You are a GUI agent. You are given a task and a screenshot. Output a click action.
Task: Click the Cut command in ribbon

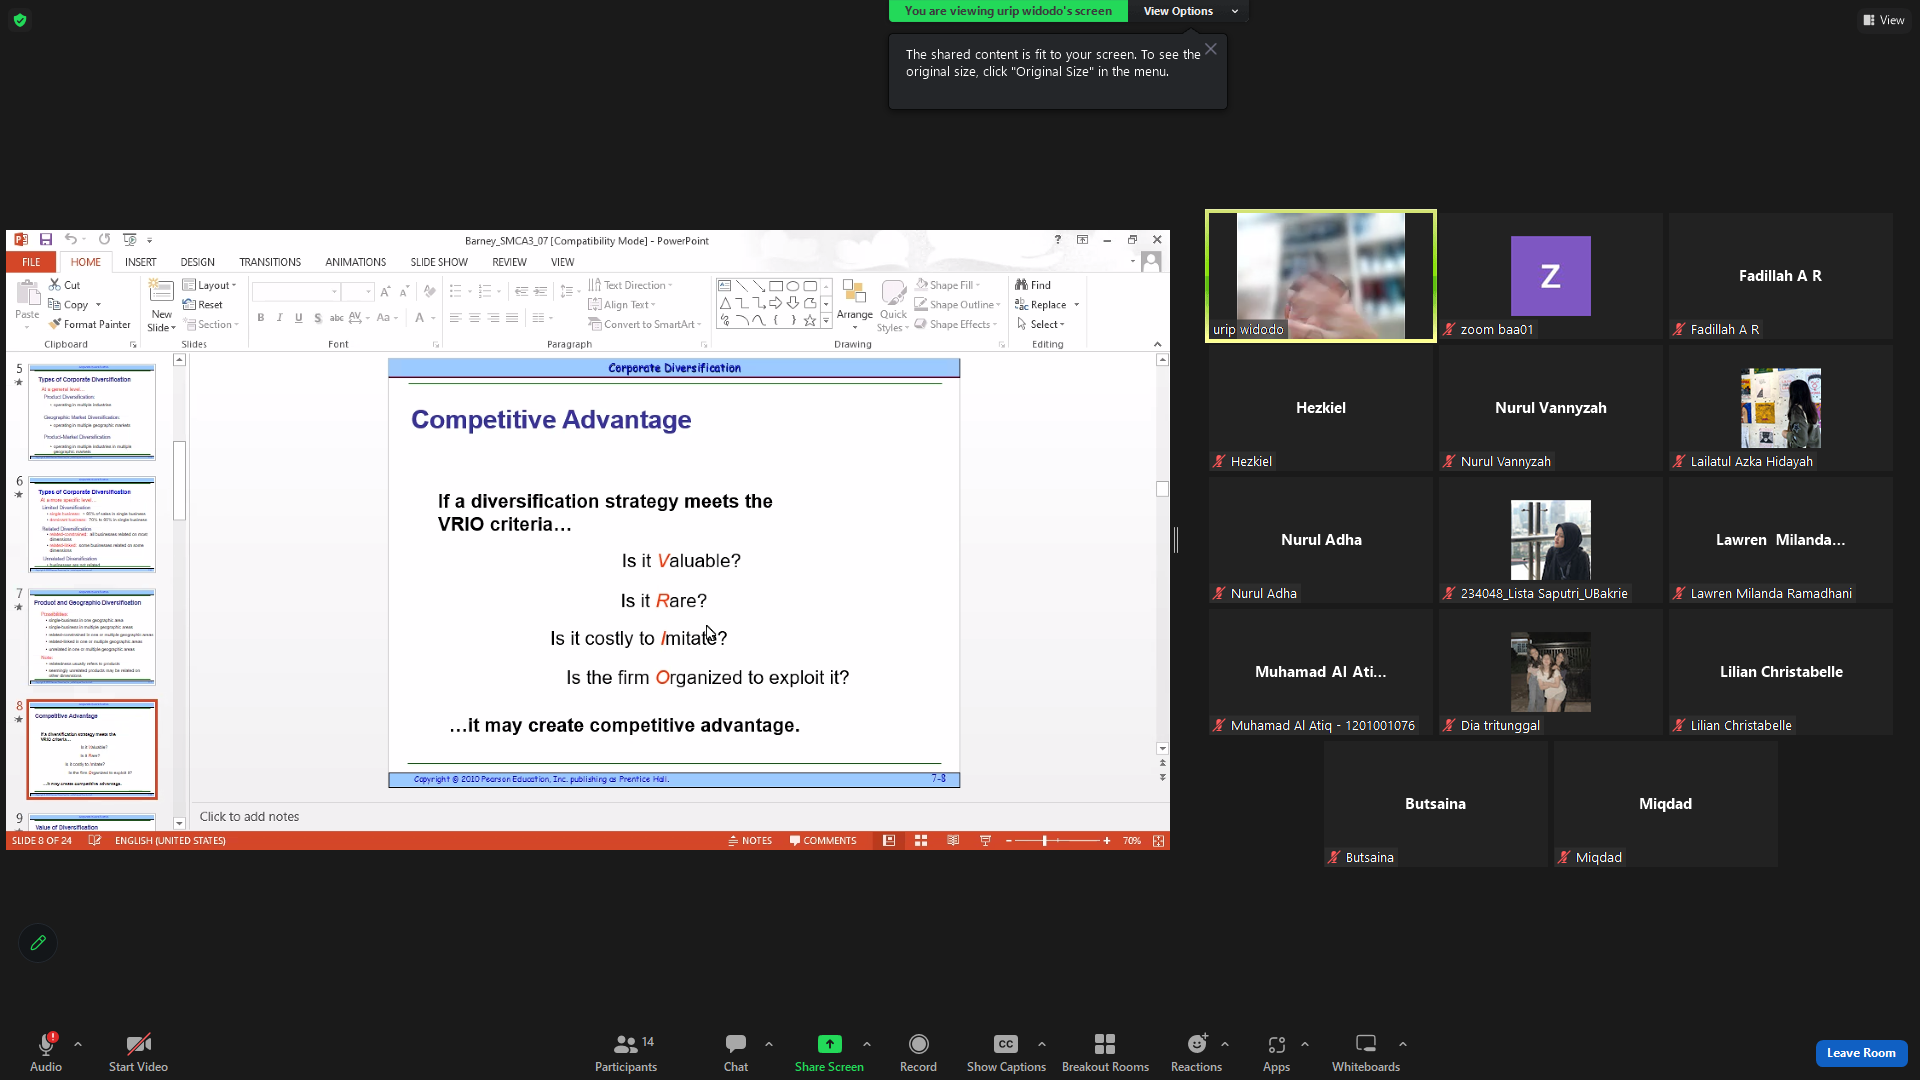(65, 285)
